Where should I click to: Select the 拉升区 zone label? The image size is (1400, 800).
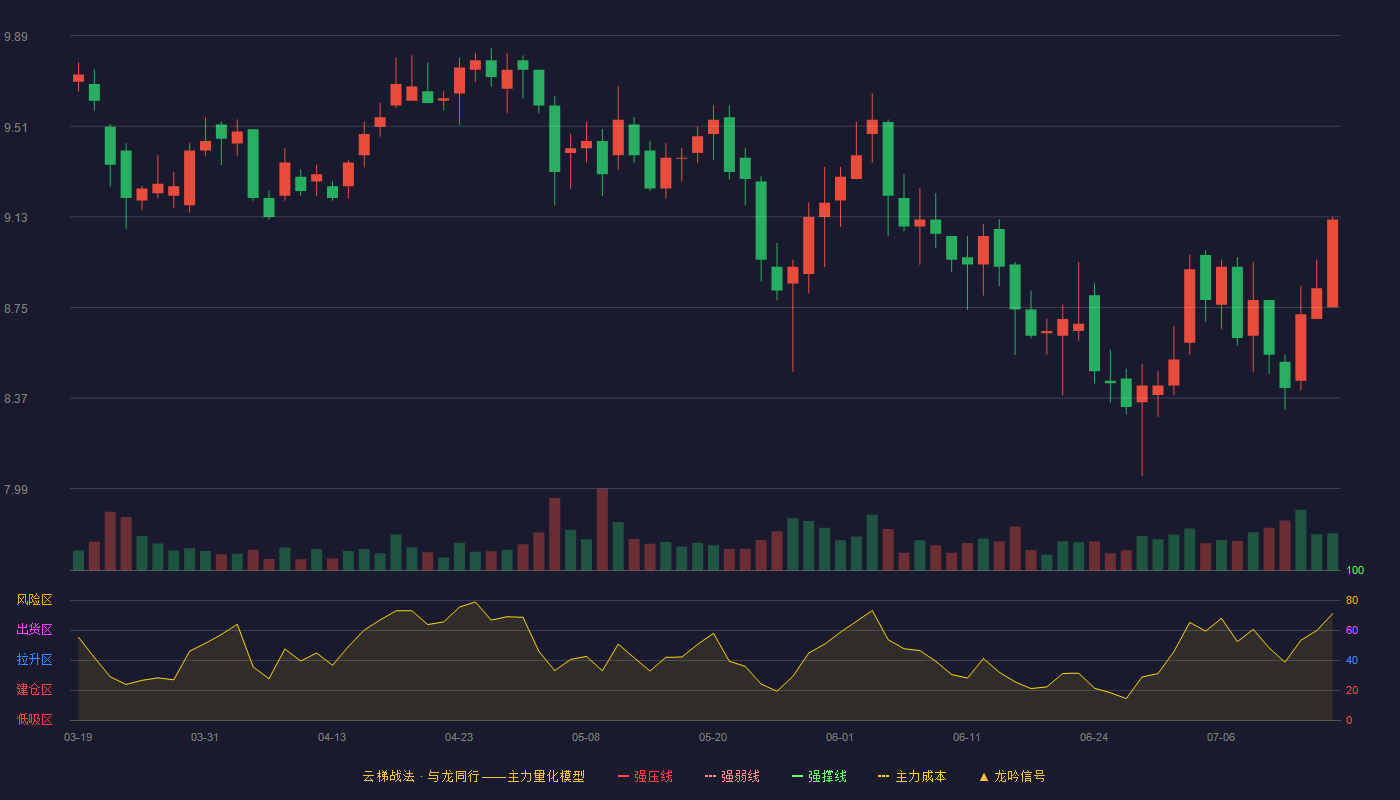[x=34, y=660]
